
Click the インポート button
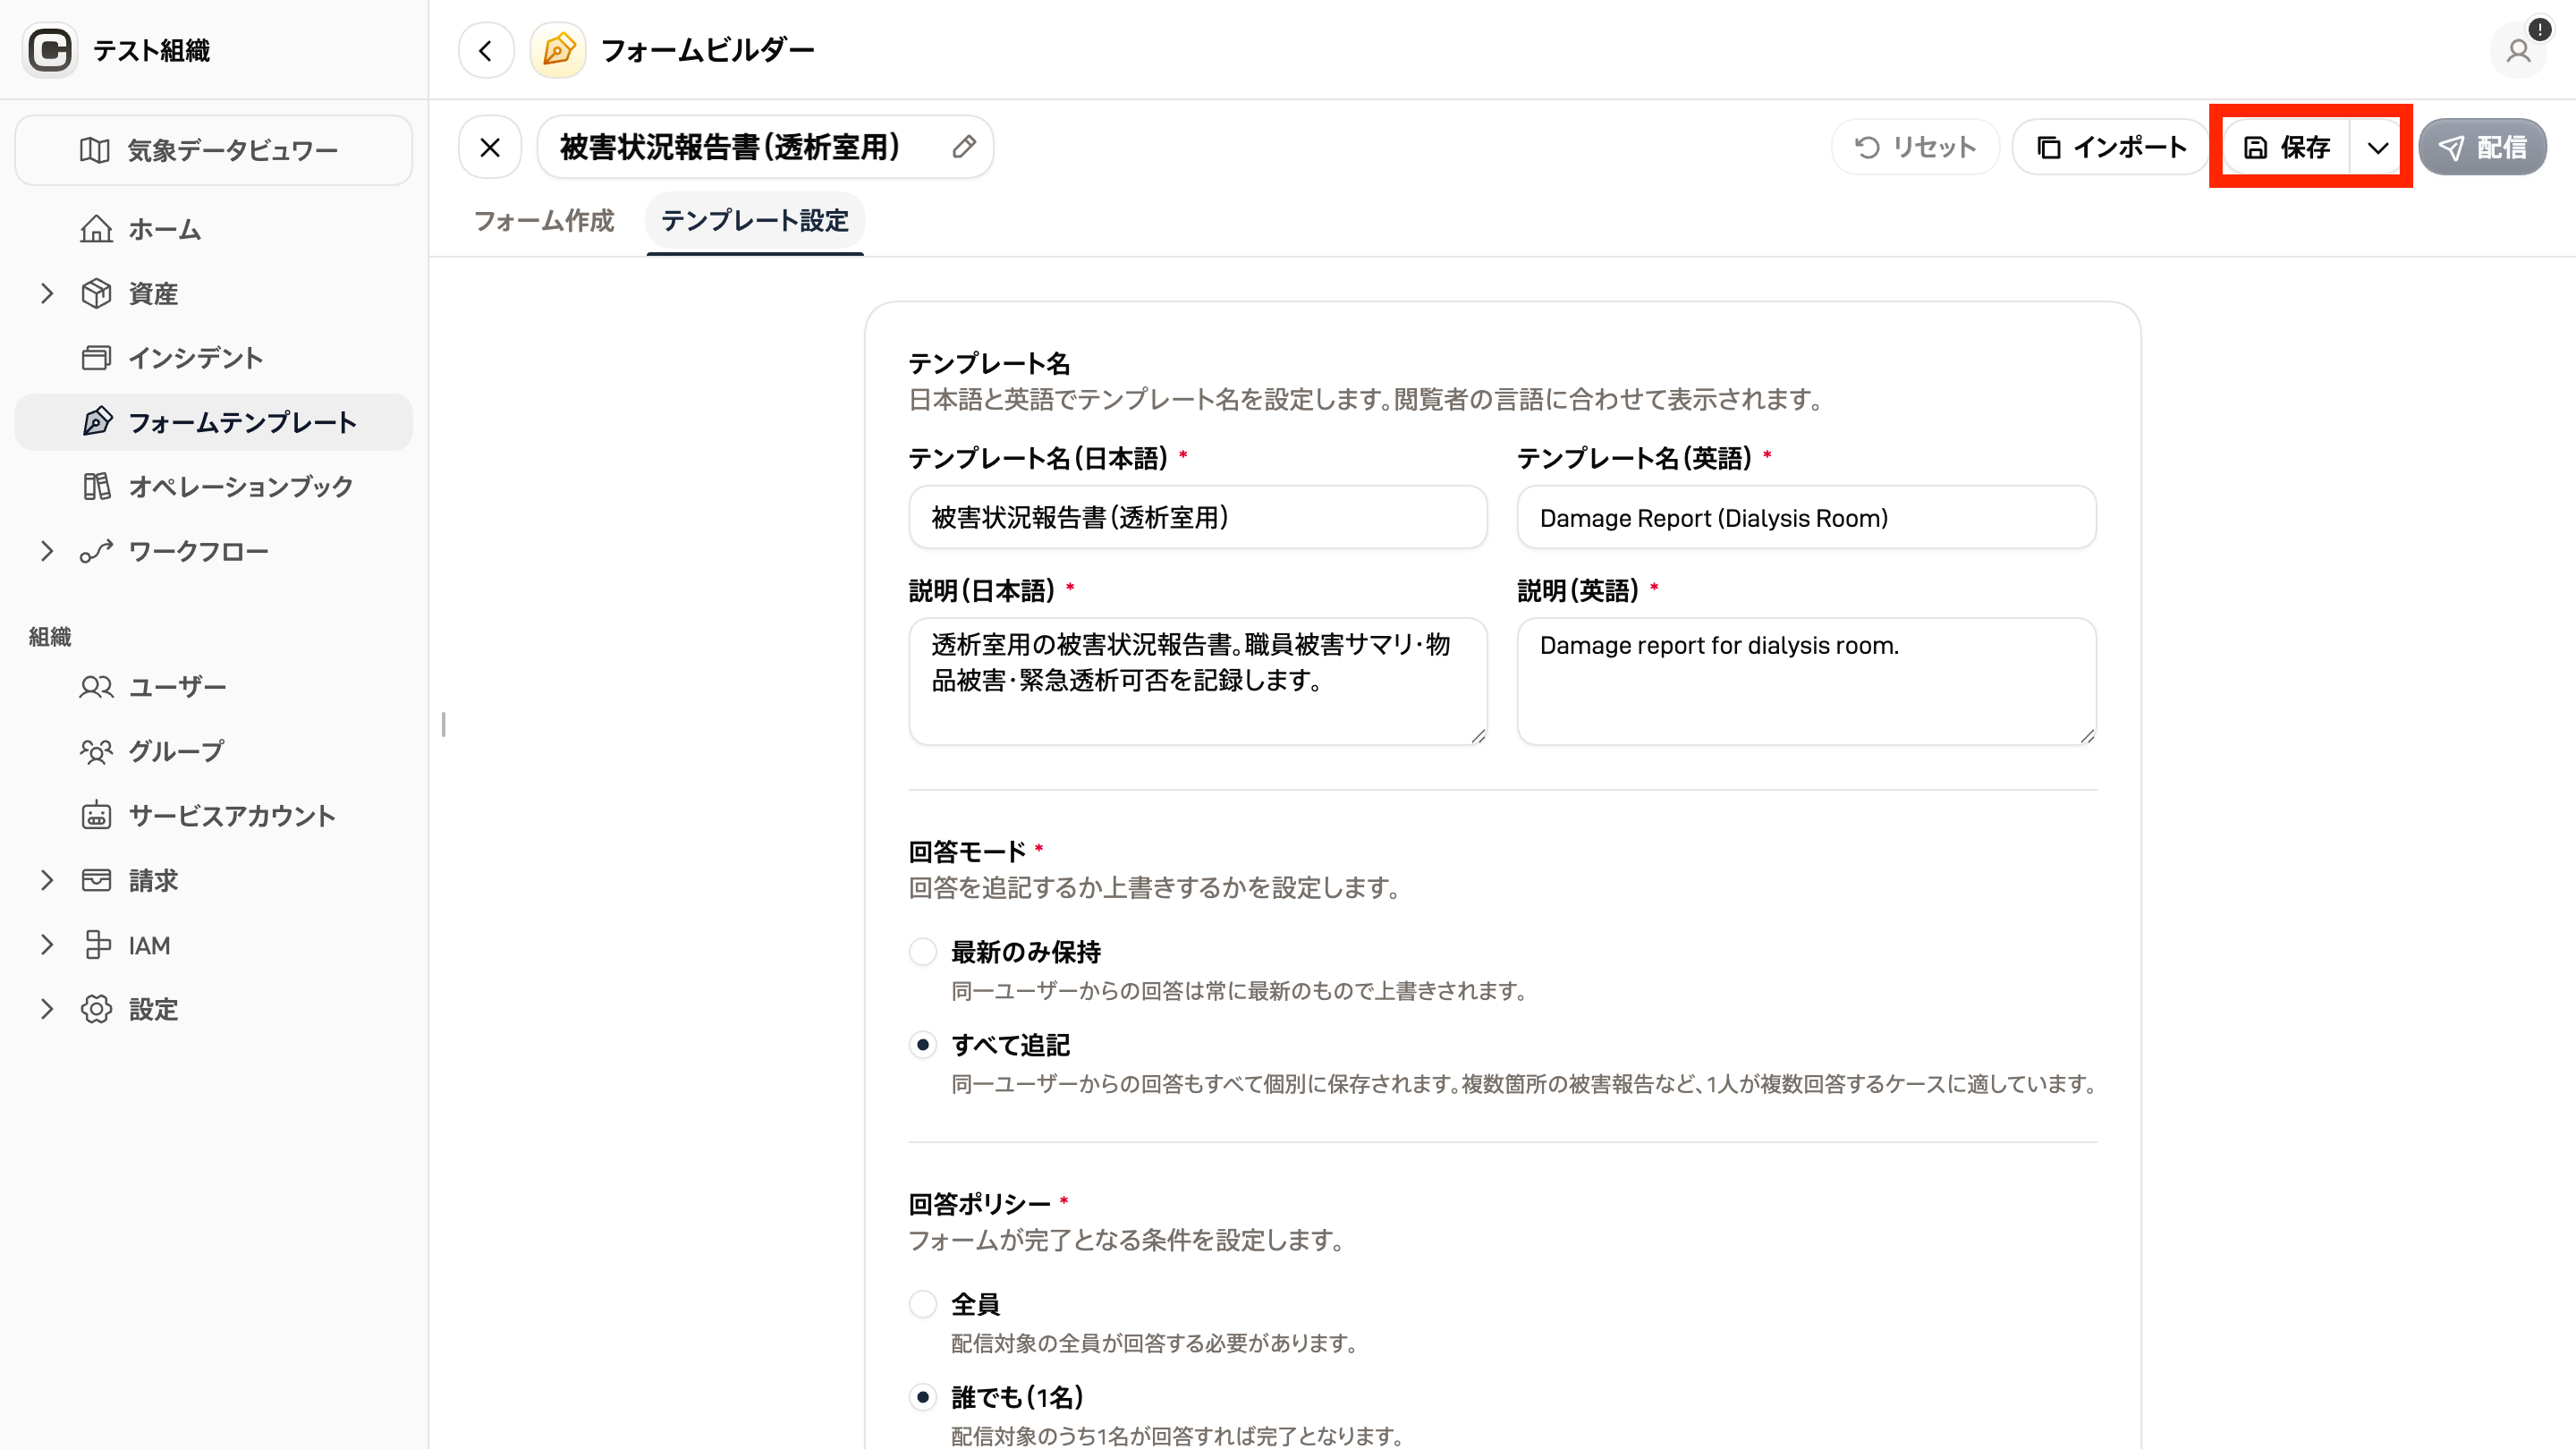click(x=2110, y=147)
